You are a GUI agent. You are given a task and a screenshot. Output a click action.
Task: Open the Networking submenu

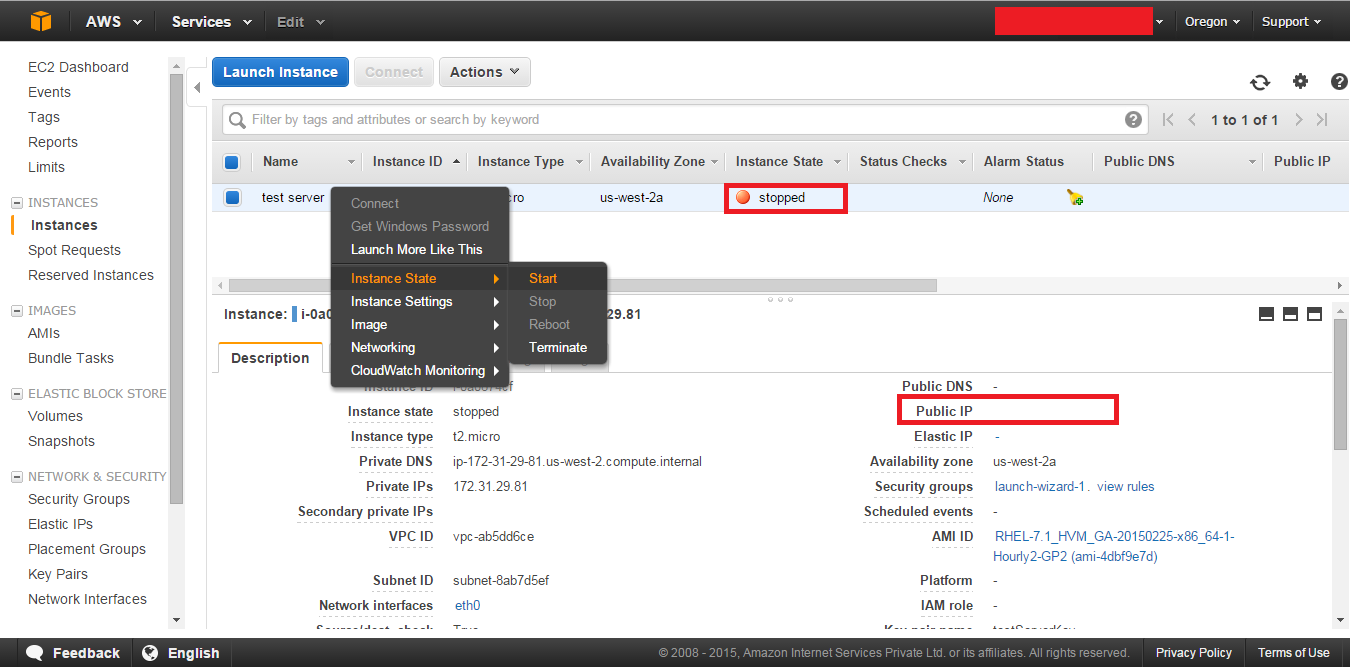(420, 347)
